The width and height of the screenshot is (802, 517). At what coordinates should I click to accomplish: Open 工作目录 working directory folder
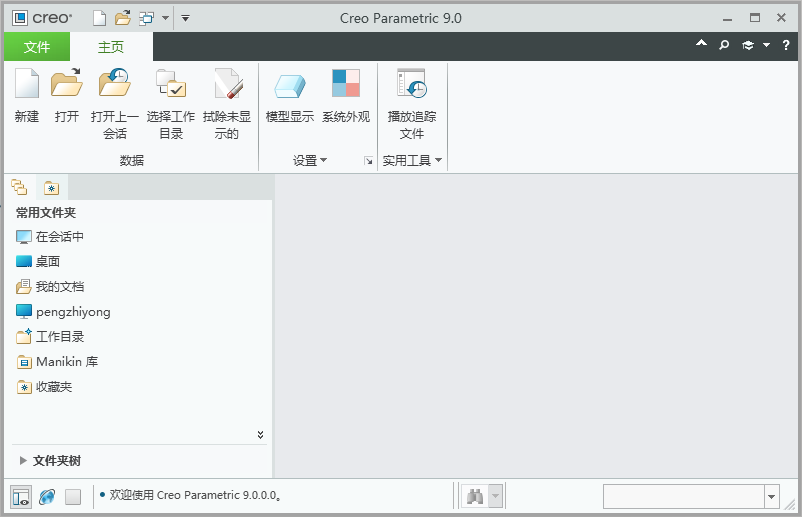[x=50, y=336]
